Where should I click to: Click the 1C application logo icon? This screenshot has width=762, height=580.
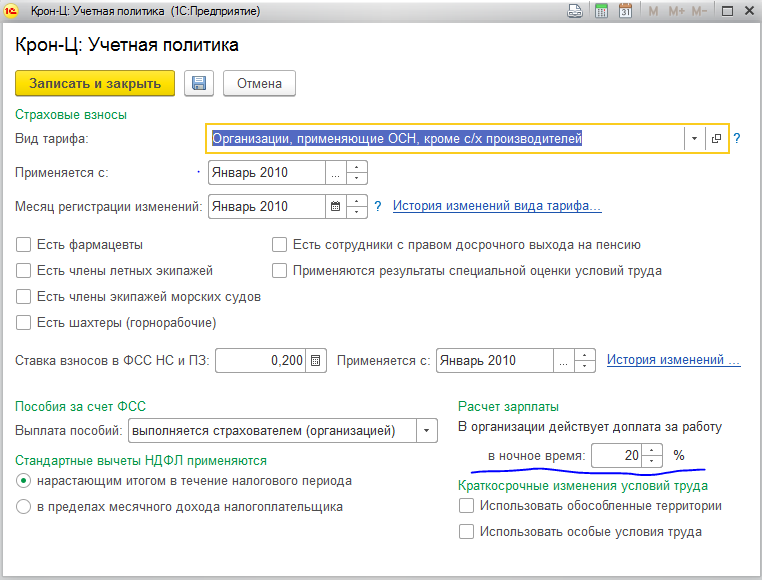[x=11, y=11]
